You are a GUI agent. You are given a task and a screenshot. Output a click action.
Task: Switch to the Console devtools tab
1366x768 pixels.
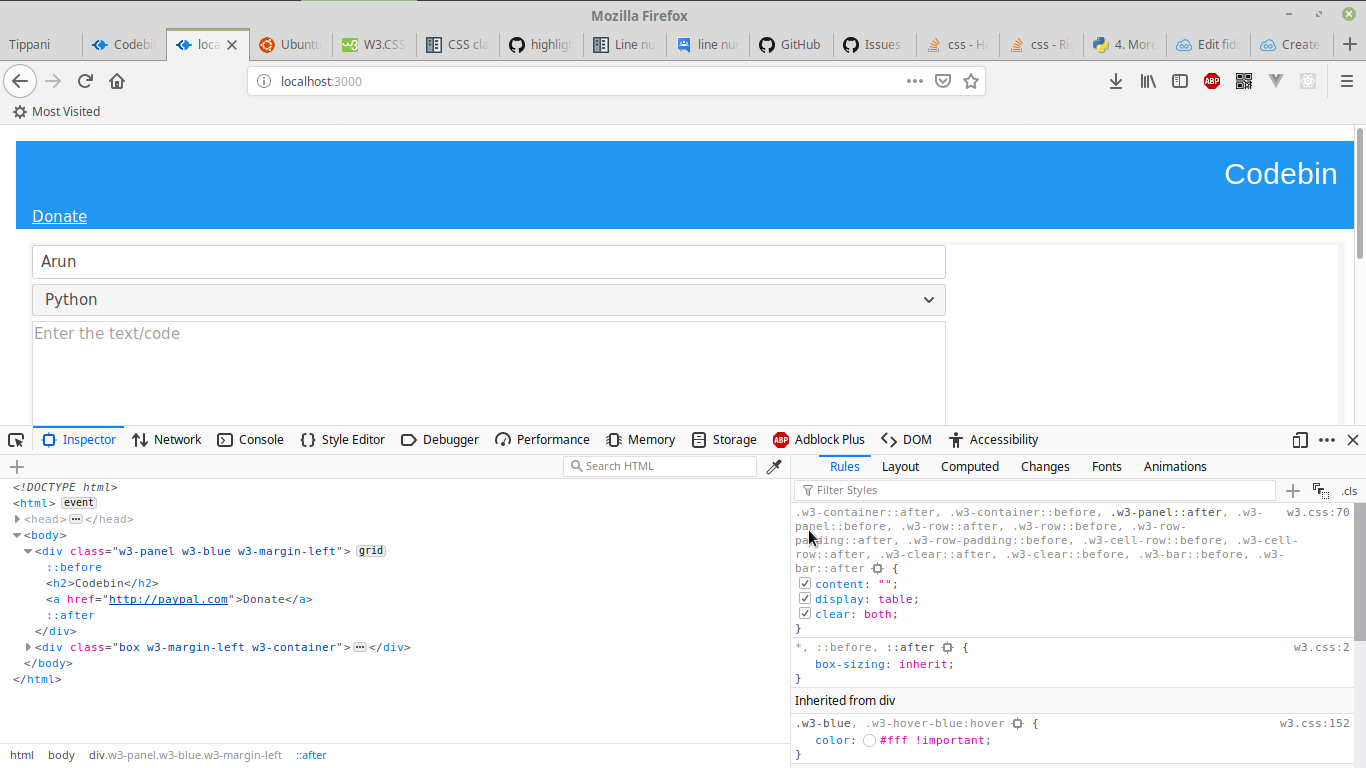(x=250, y=440)
